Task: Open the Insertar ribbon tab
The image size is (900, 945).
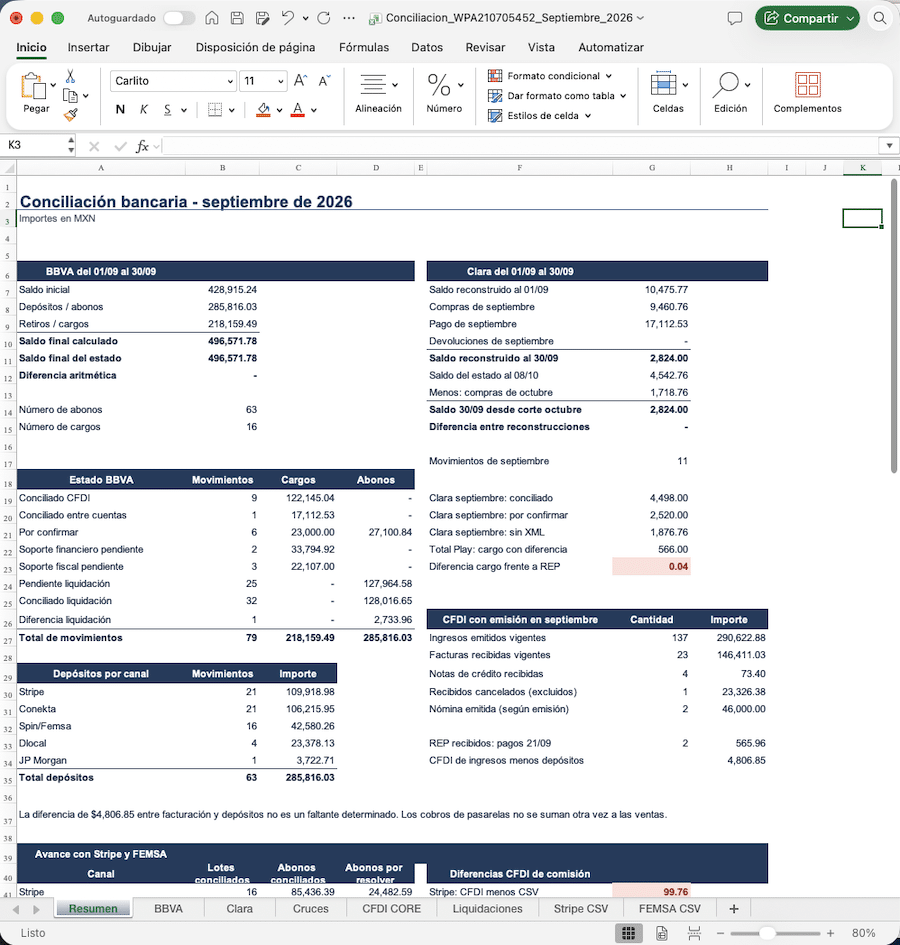Action: (88, 47)
